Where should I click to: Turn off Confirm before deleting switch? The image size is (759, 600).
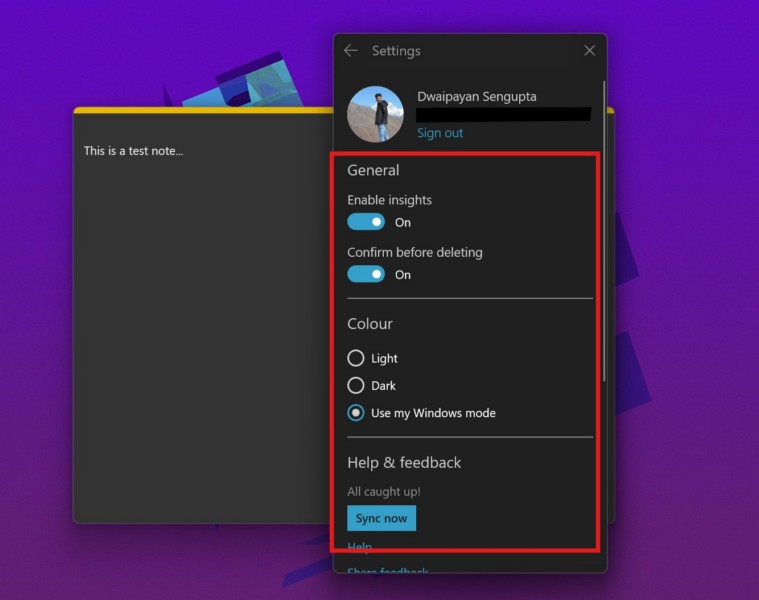pyautogui.click(x=366, y=274)
